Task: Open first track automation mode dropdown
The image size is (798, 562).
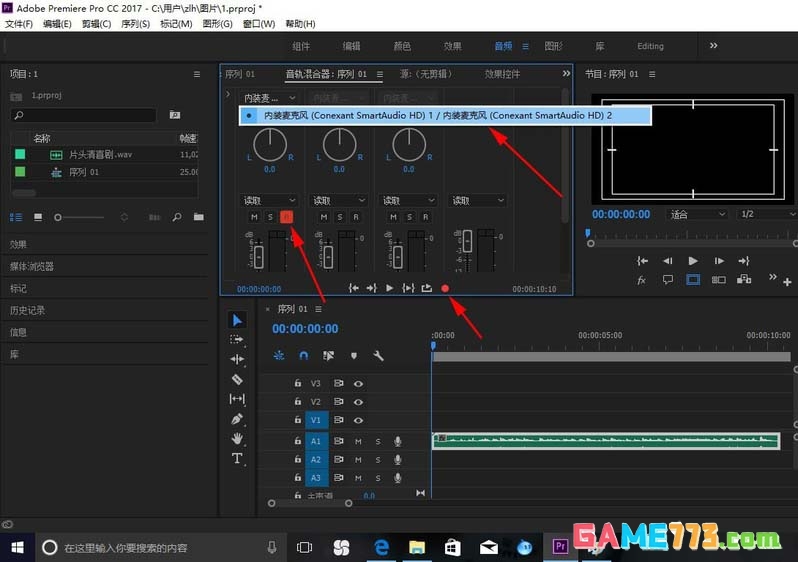Action: pos(269,201)
